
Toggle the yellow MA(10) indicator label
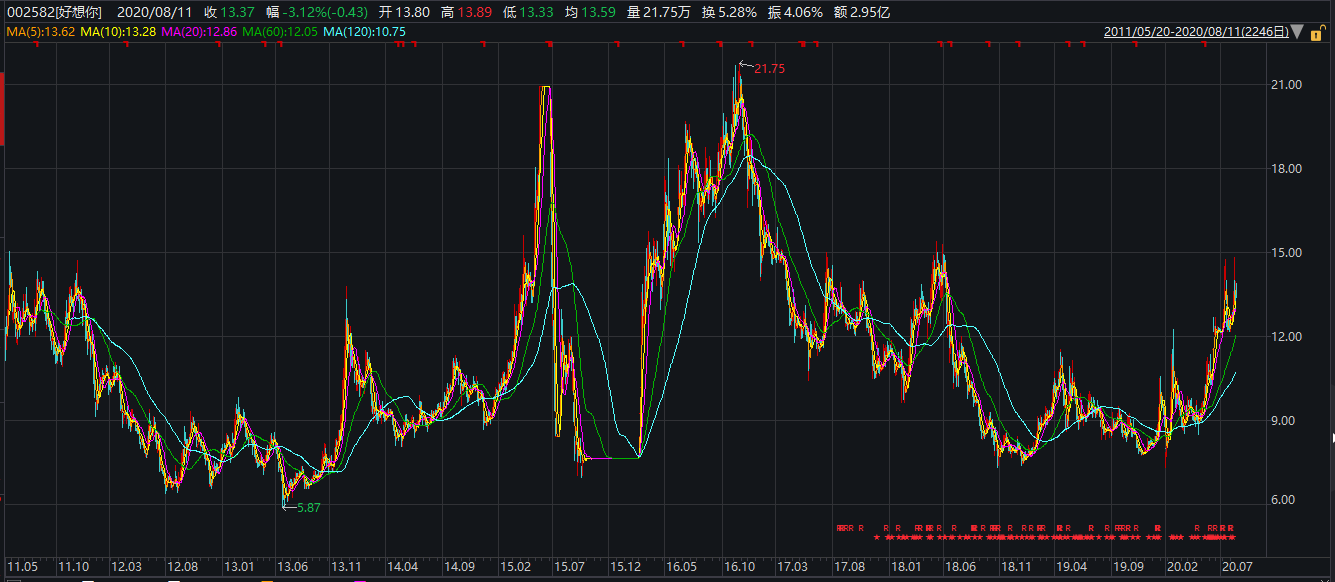[117, 32]
